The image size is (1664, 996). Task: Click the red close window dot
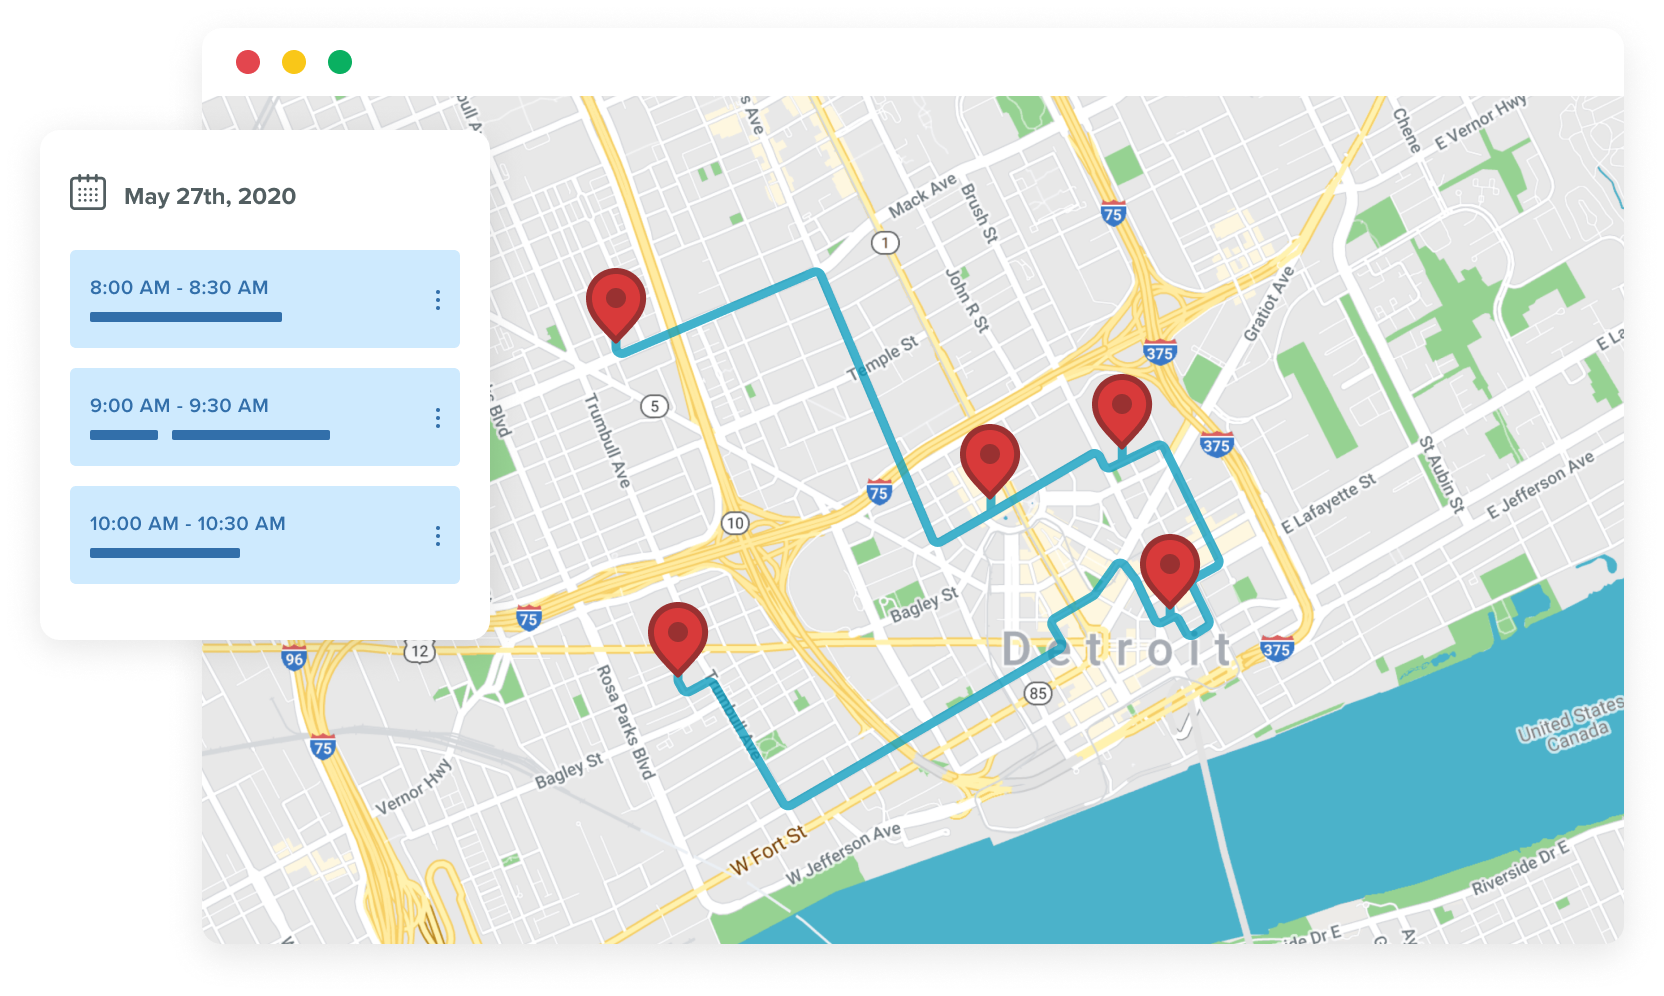coord(248,62)
